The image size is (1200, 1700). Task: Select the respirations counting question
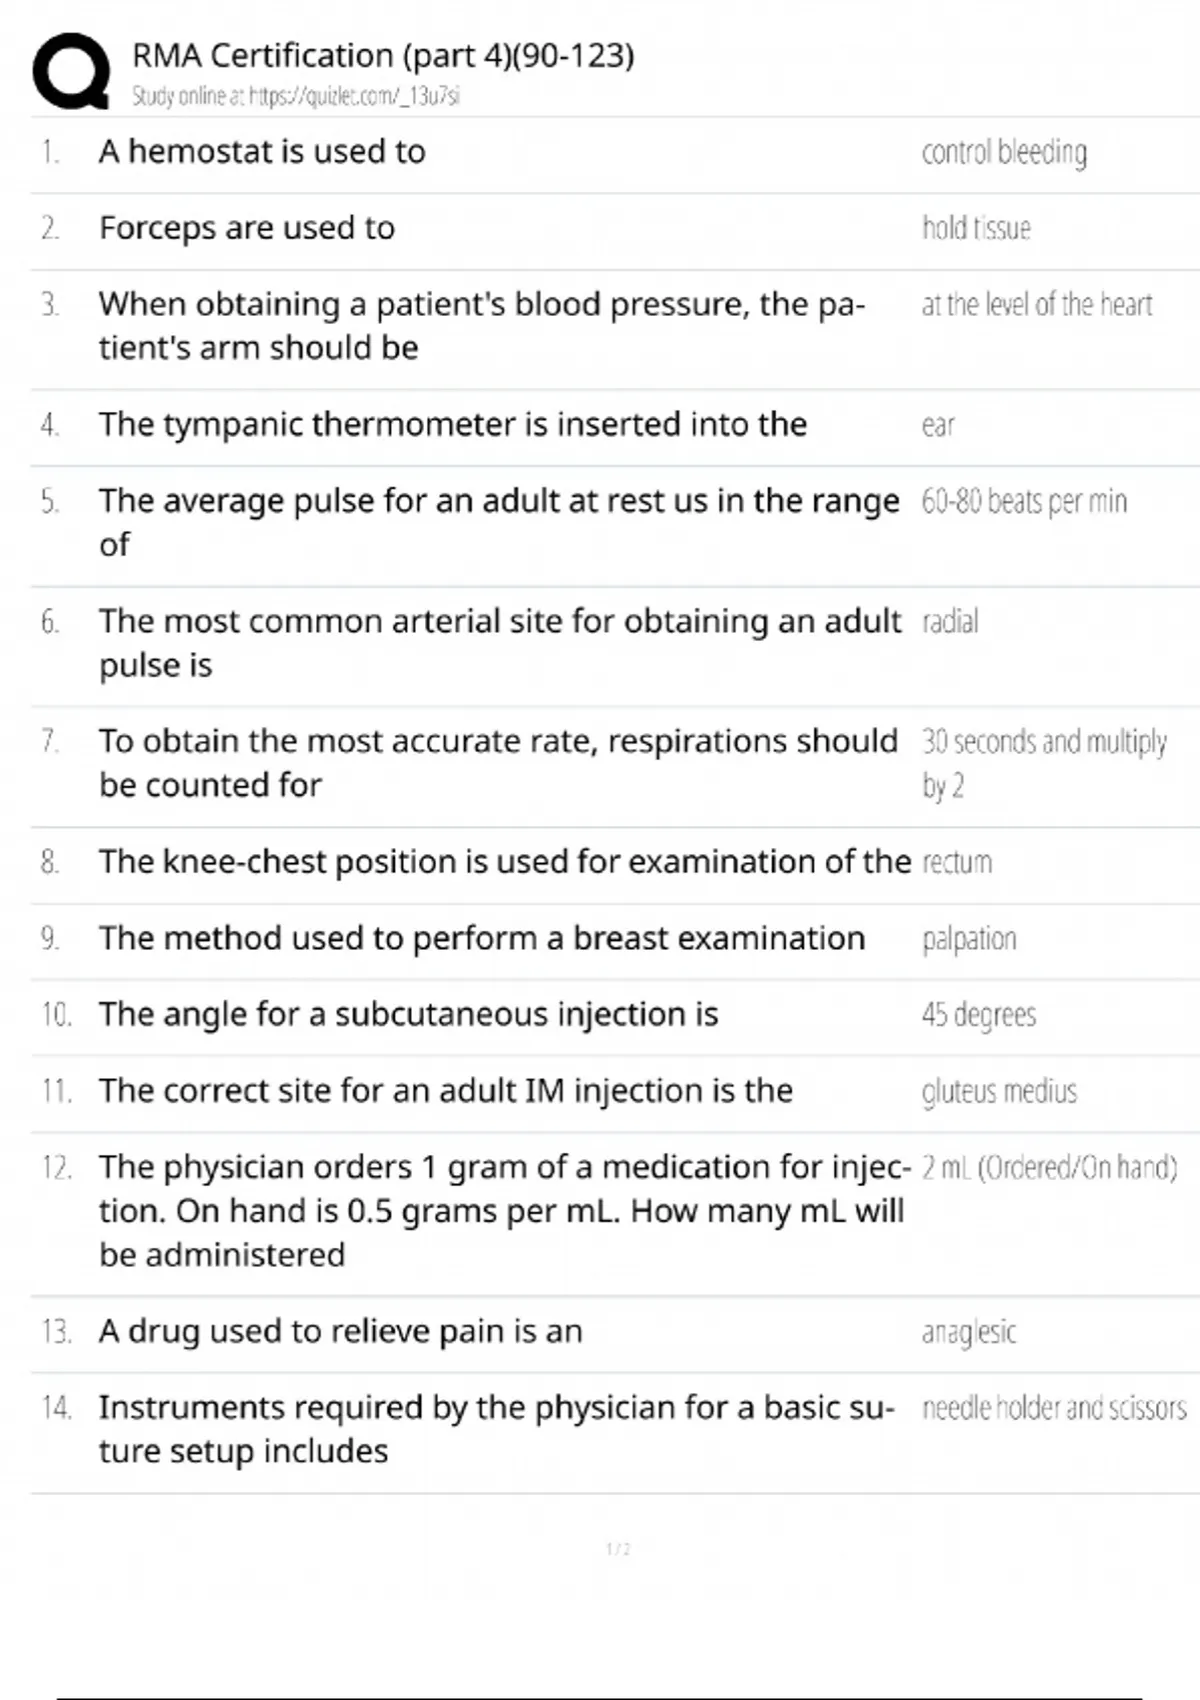498,762
